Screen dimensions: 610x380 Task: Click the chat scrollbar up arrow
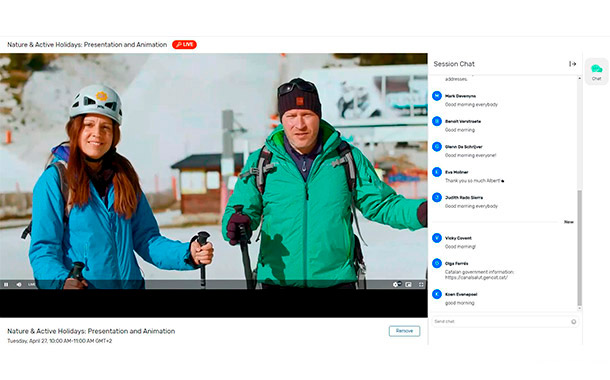(x=579, y=78)
